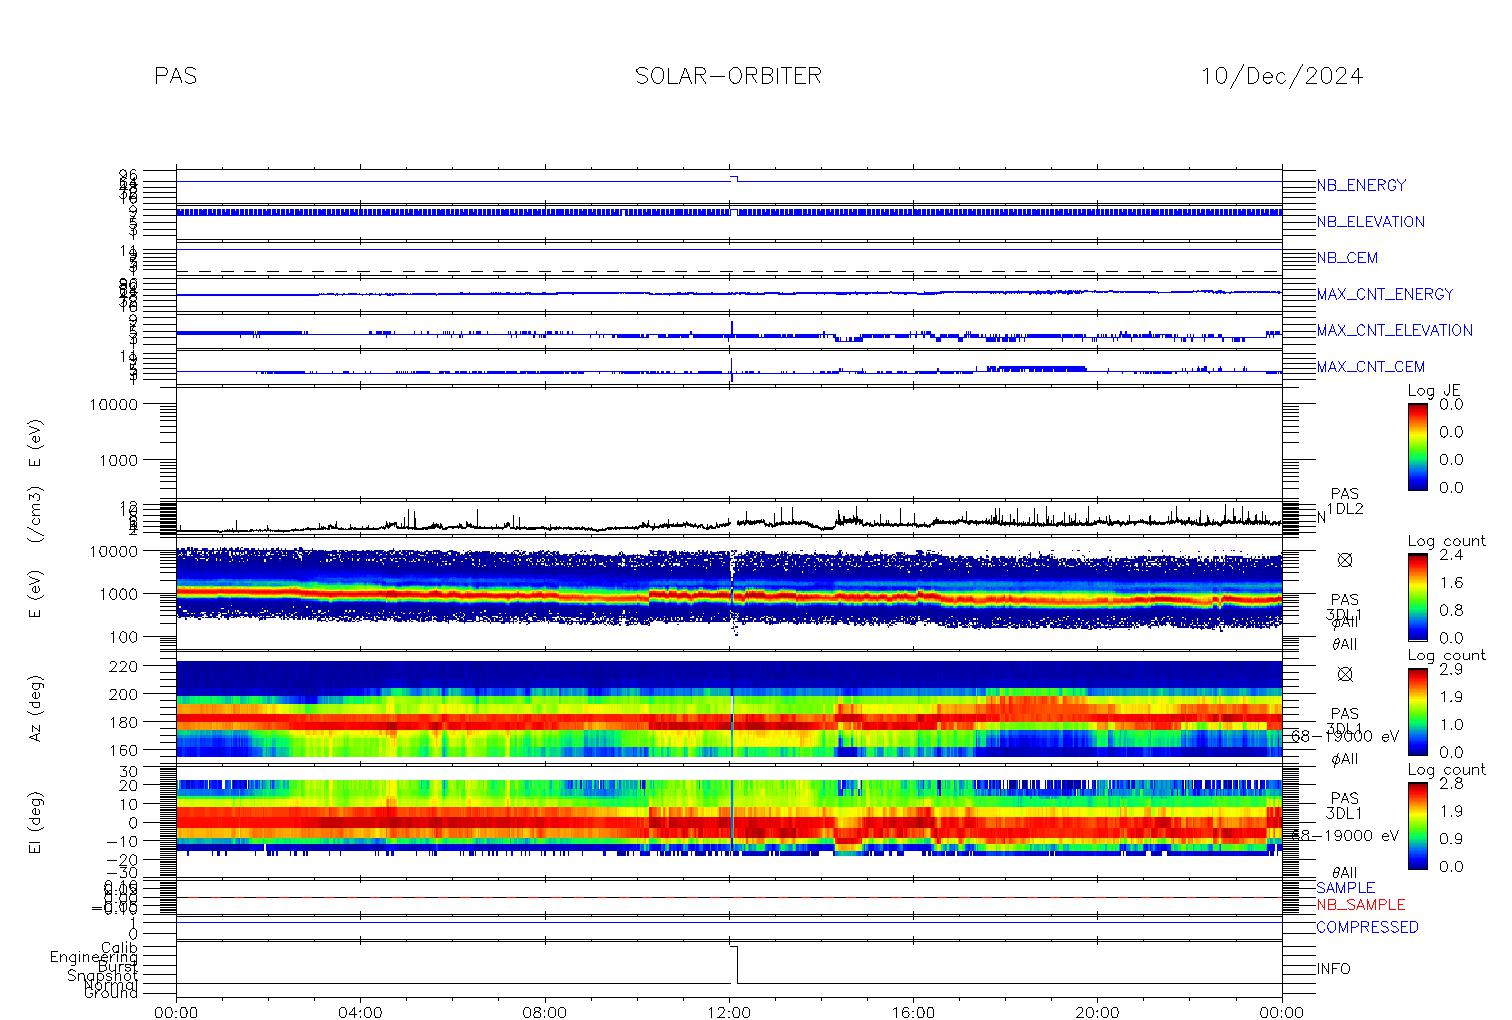Click the date 10/Dec/2024

(1281, 76)
